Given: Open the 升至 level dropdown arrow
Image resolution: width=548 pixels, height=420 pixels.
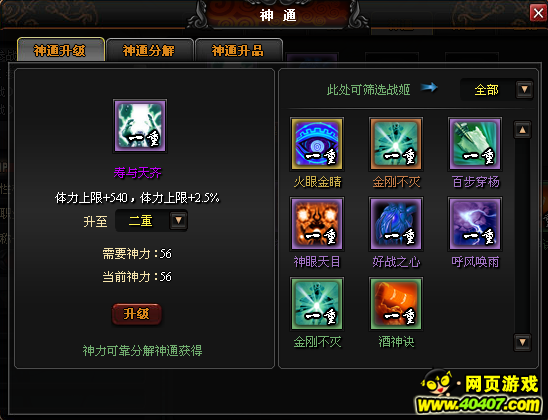Looking at the screenshot, I should pyautogui.click(x=179, y=220).
